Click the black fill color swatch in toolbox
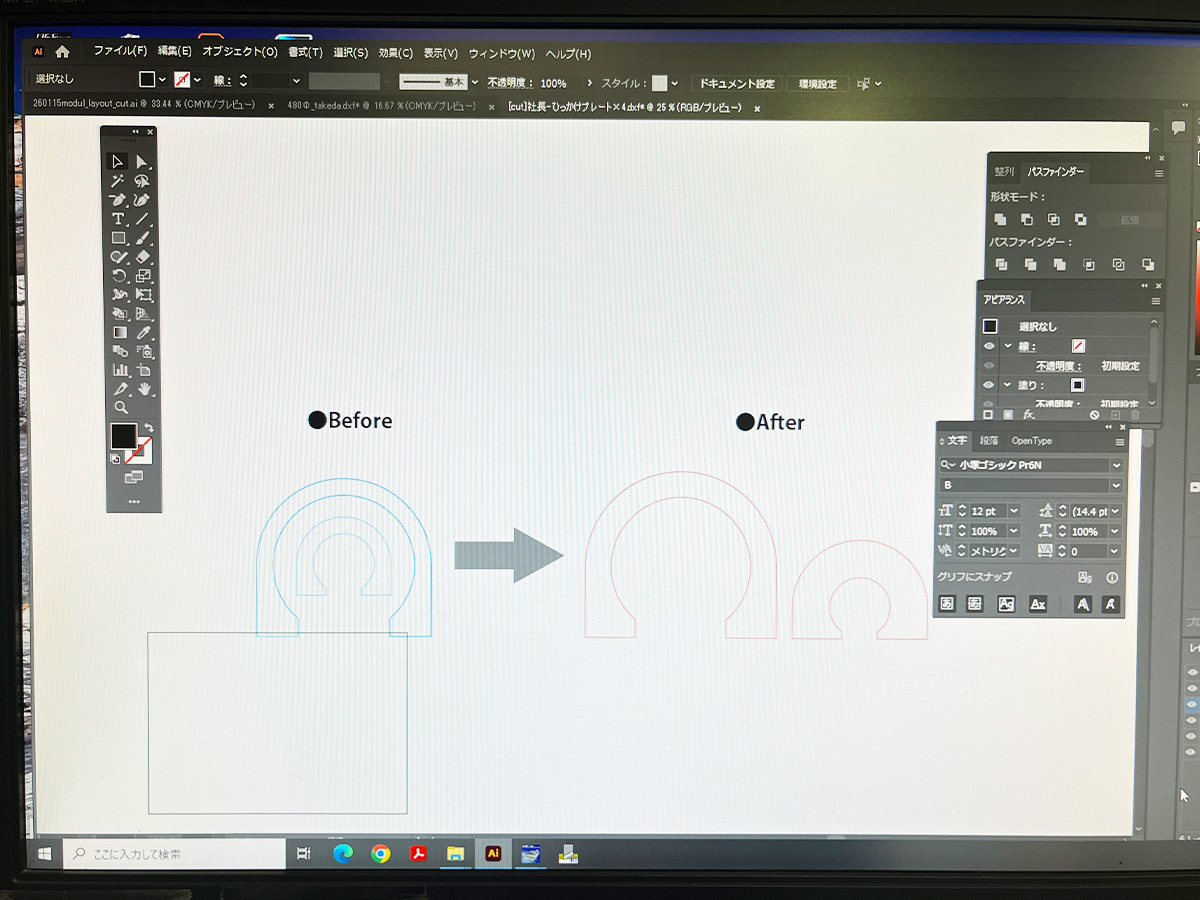The width and height of the screenshot is (1200, 900). (123, 436)
